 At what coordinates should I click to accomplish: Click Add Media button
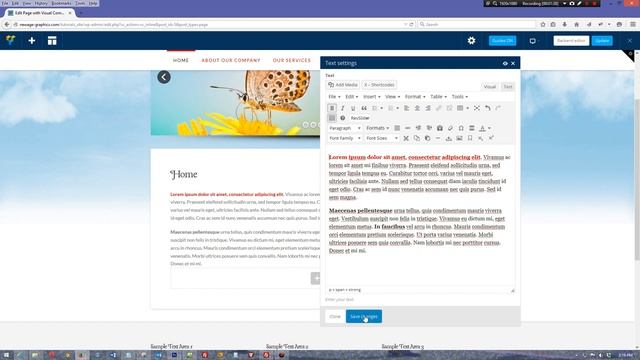[343, 85]
